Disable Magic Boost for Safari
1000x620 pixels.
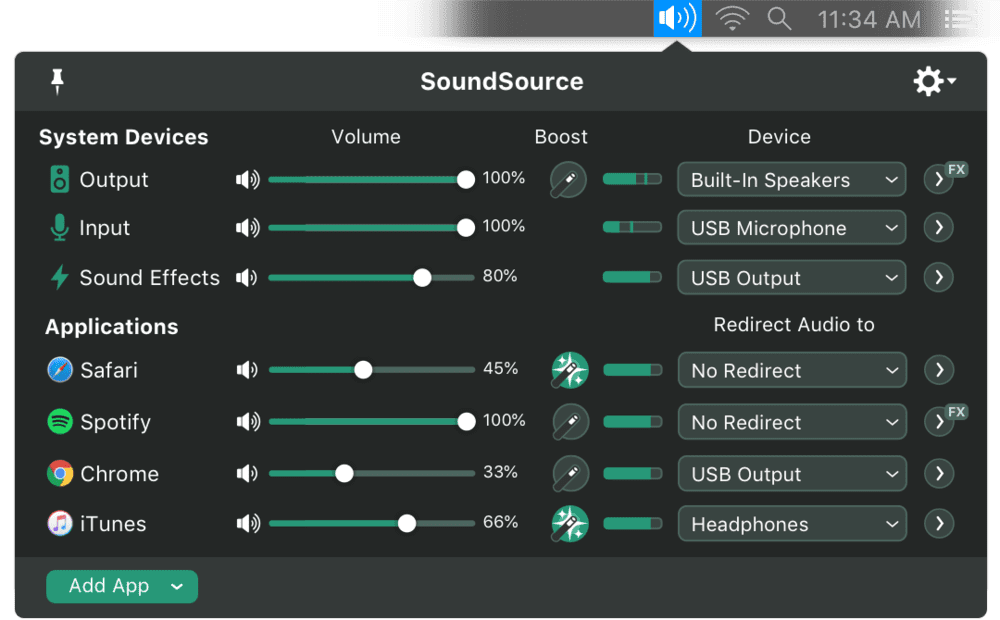pos(570,370)
